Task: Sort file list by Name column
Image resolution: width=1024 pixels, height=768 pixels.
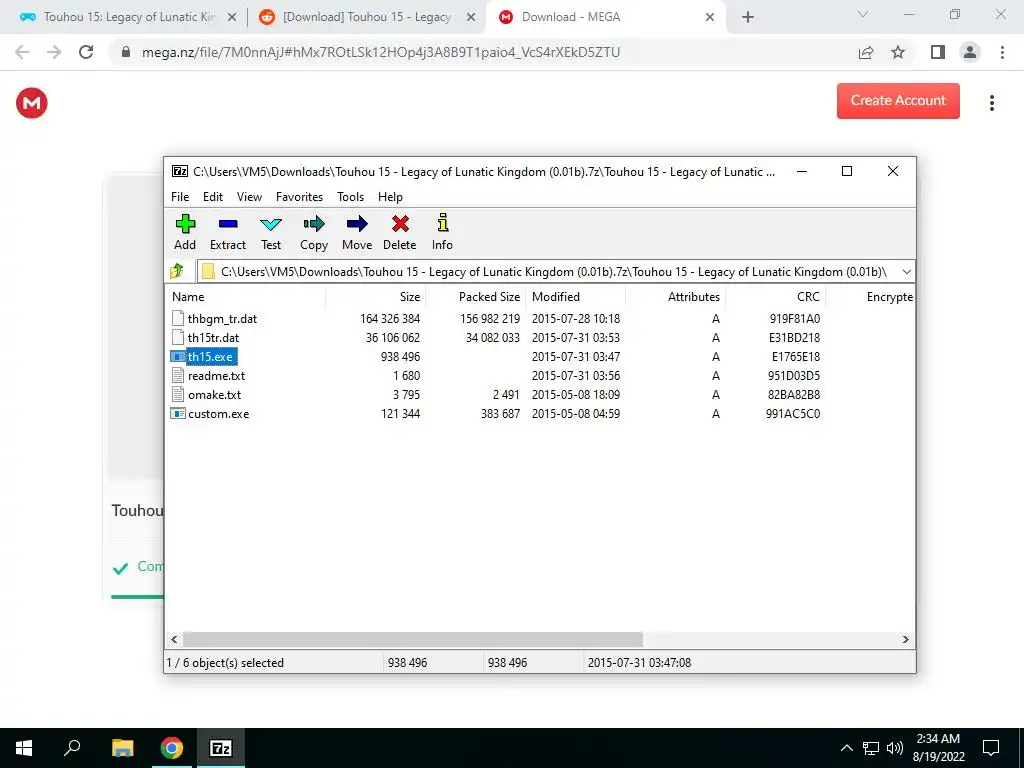Action: tap(246, 296)
